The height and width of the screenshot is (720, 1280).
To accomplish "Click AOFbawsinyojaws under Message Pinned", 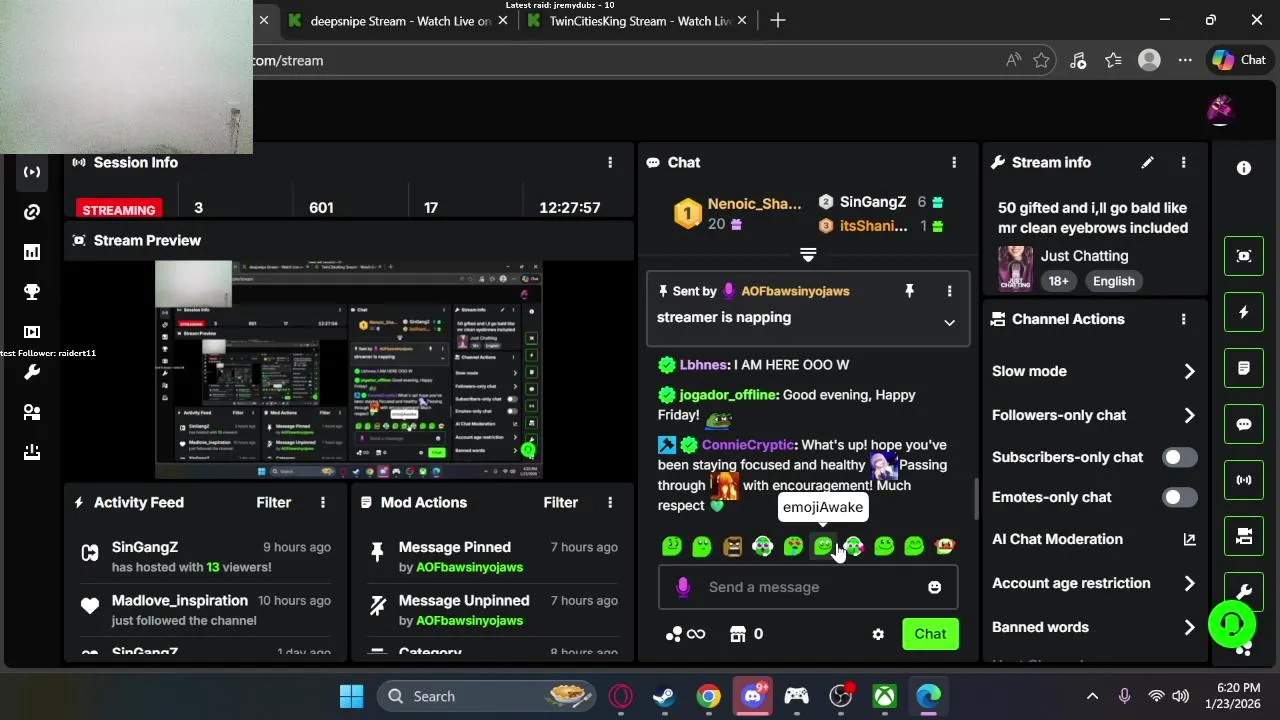I will tap(469, 567).
